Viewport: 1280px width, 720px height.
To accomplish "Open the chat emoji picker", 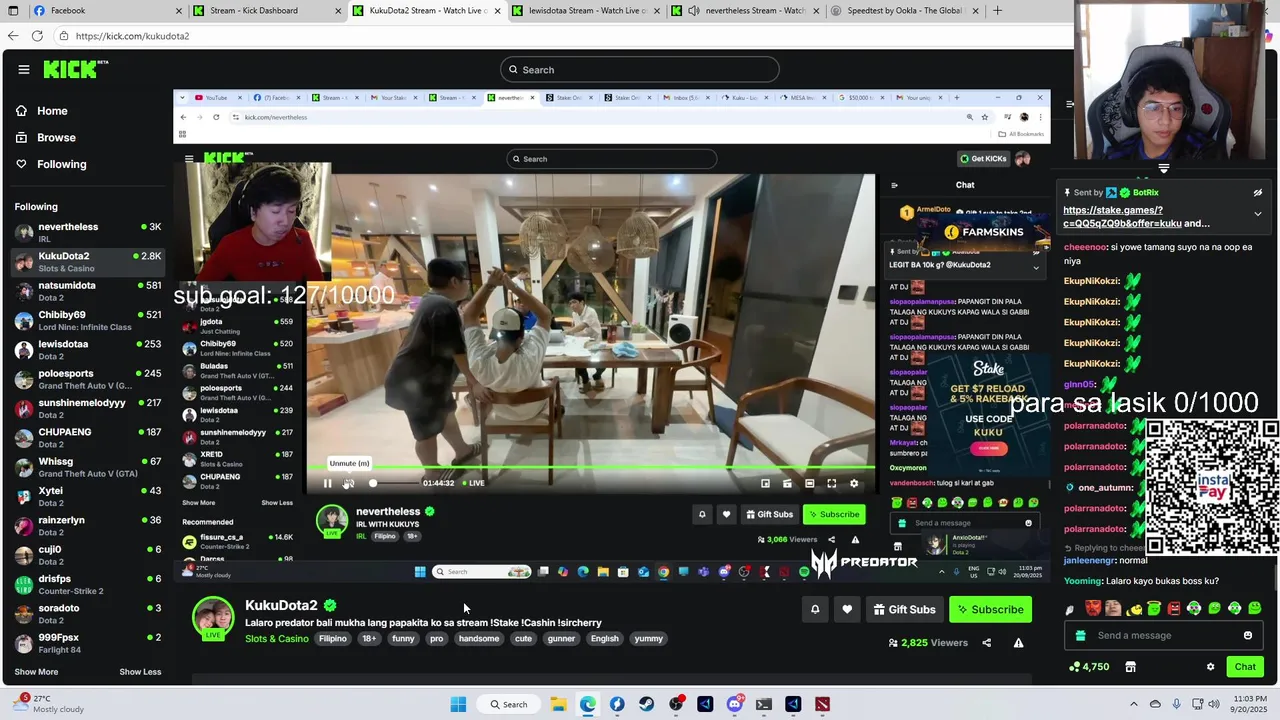I will [x=1248, y=636].
